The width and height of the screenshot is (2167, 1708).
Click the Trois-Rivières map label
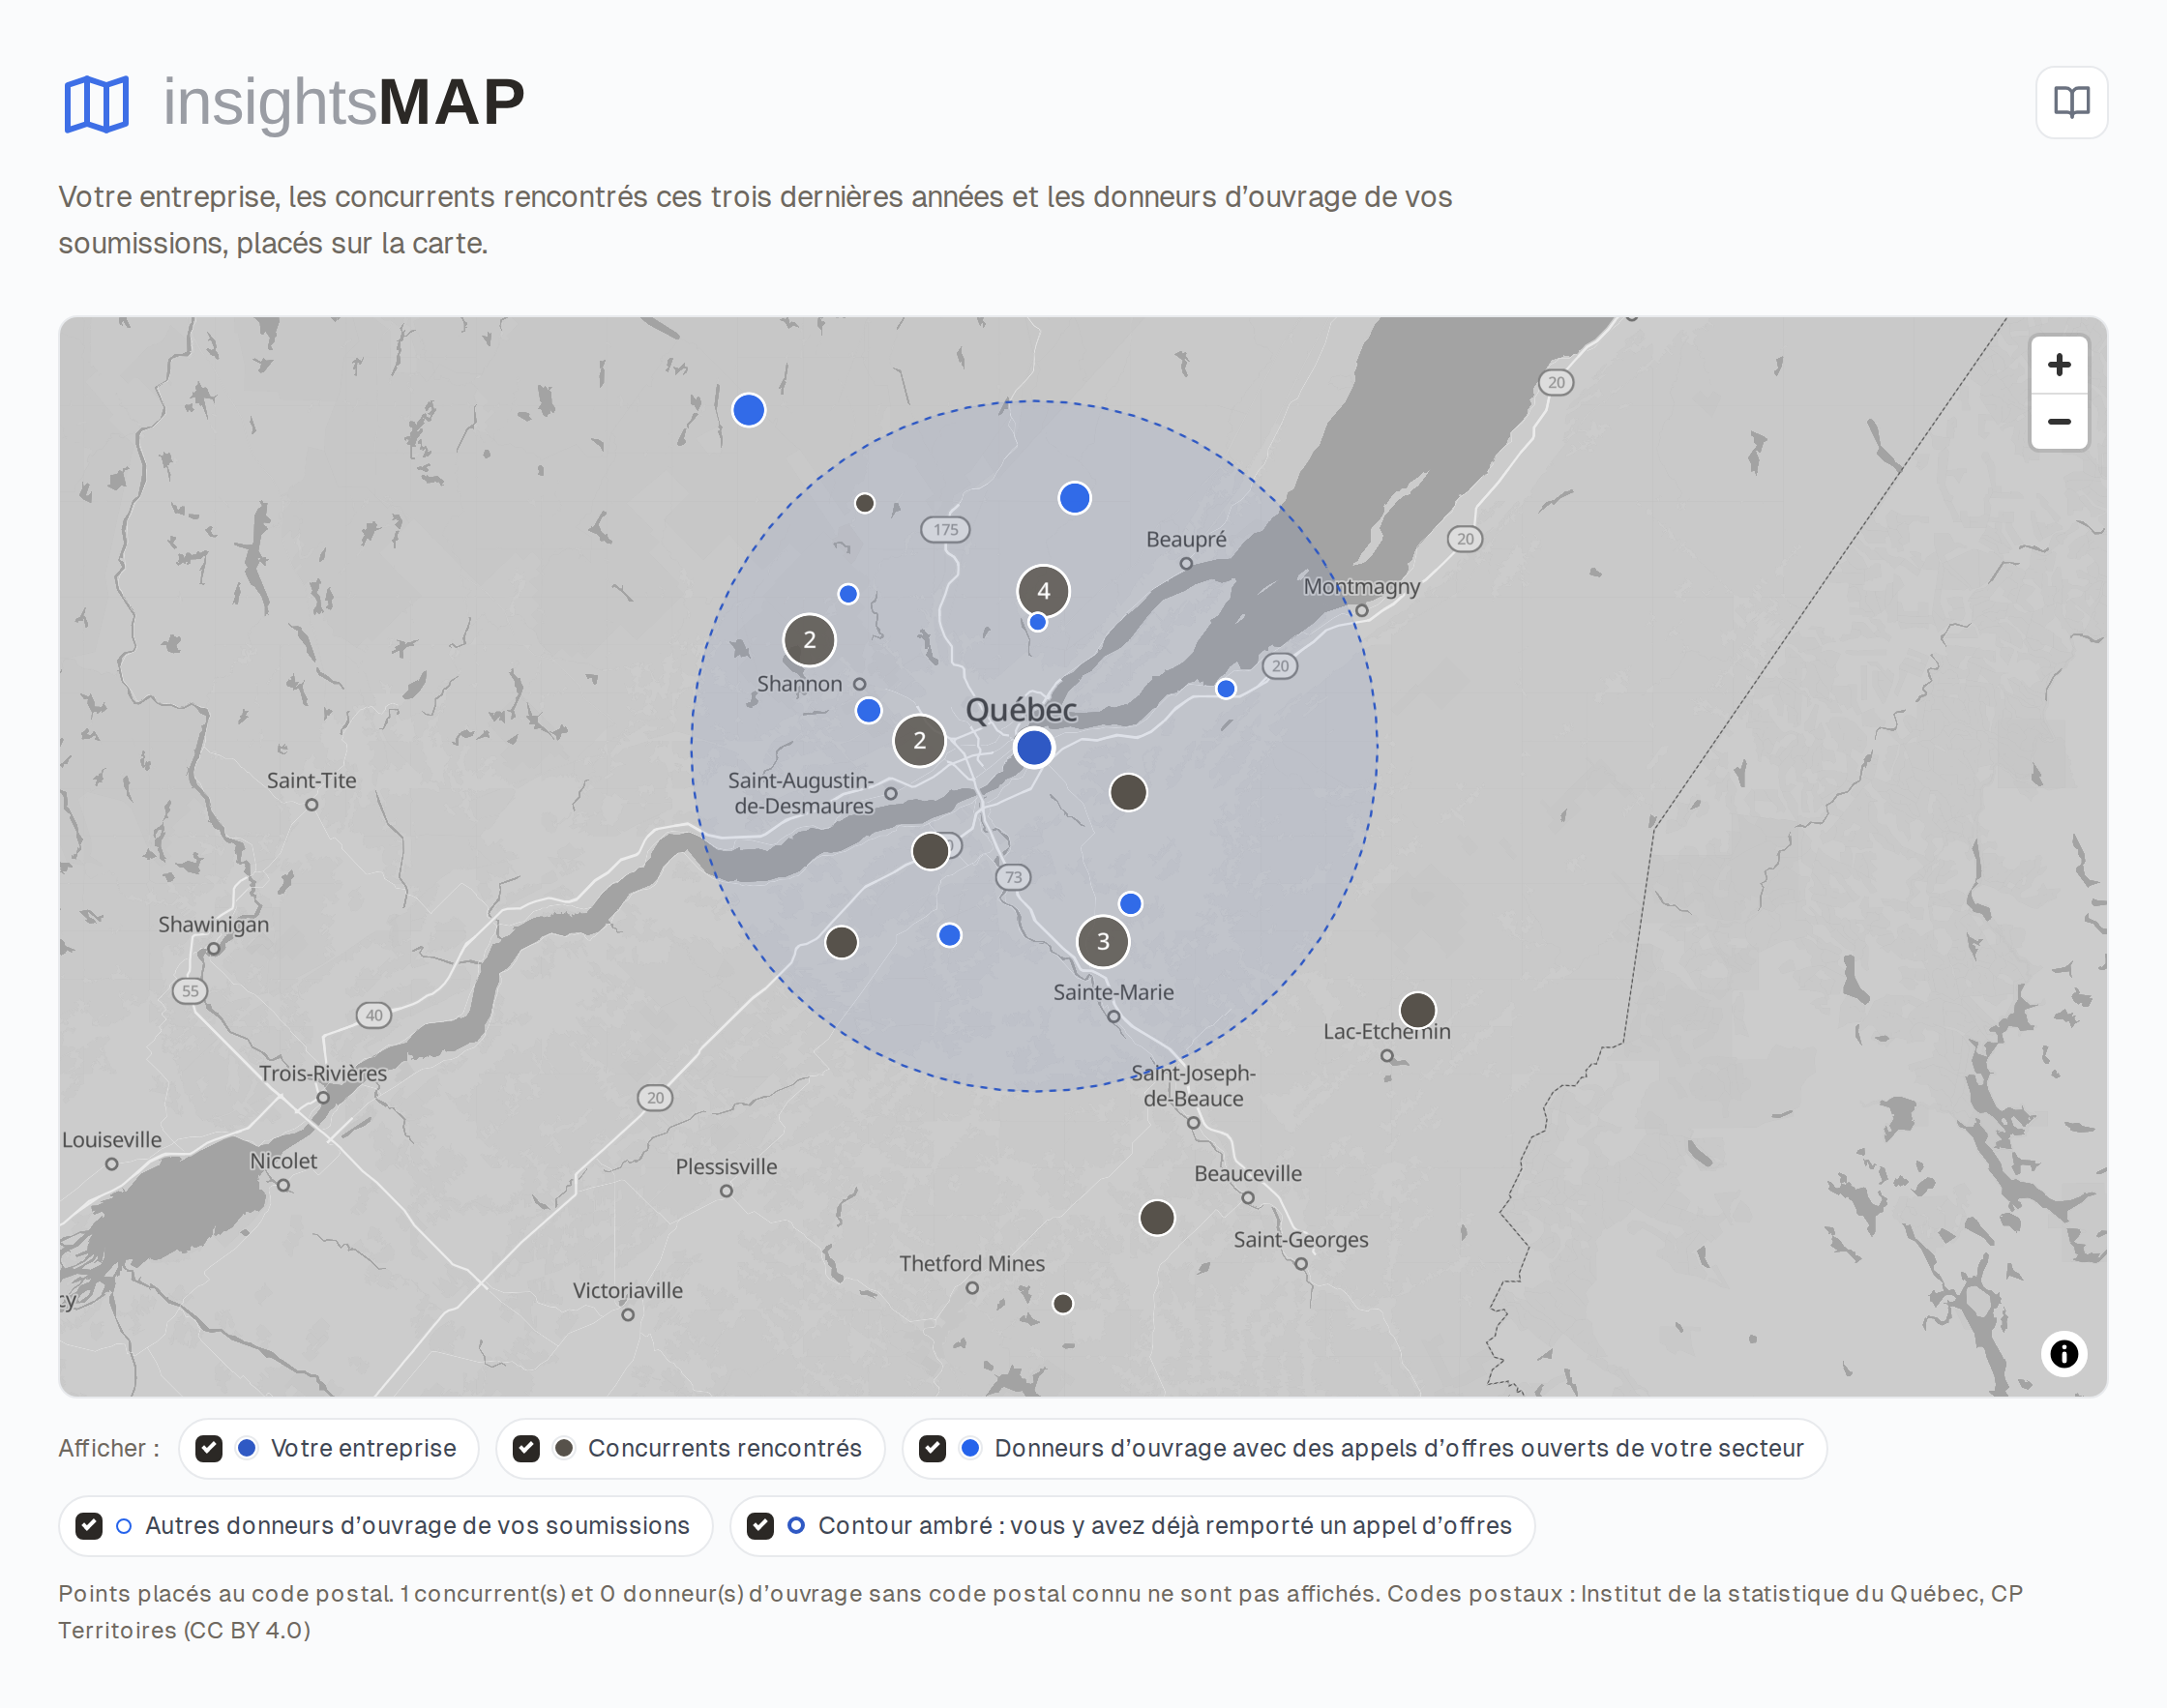322,1073
